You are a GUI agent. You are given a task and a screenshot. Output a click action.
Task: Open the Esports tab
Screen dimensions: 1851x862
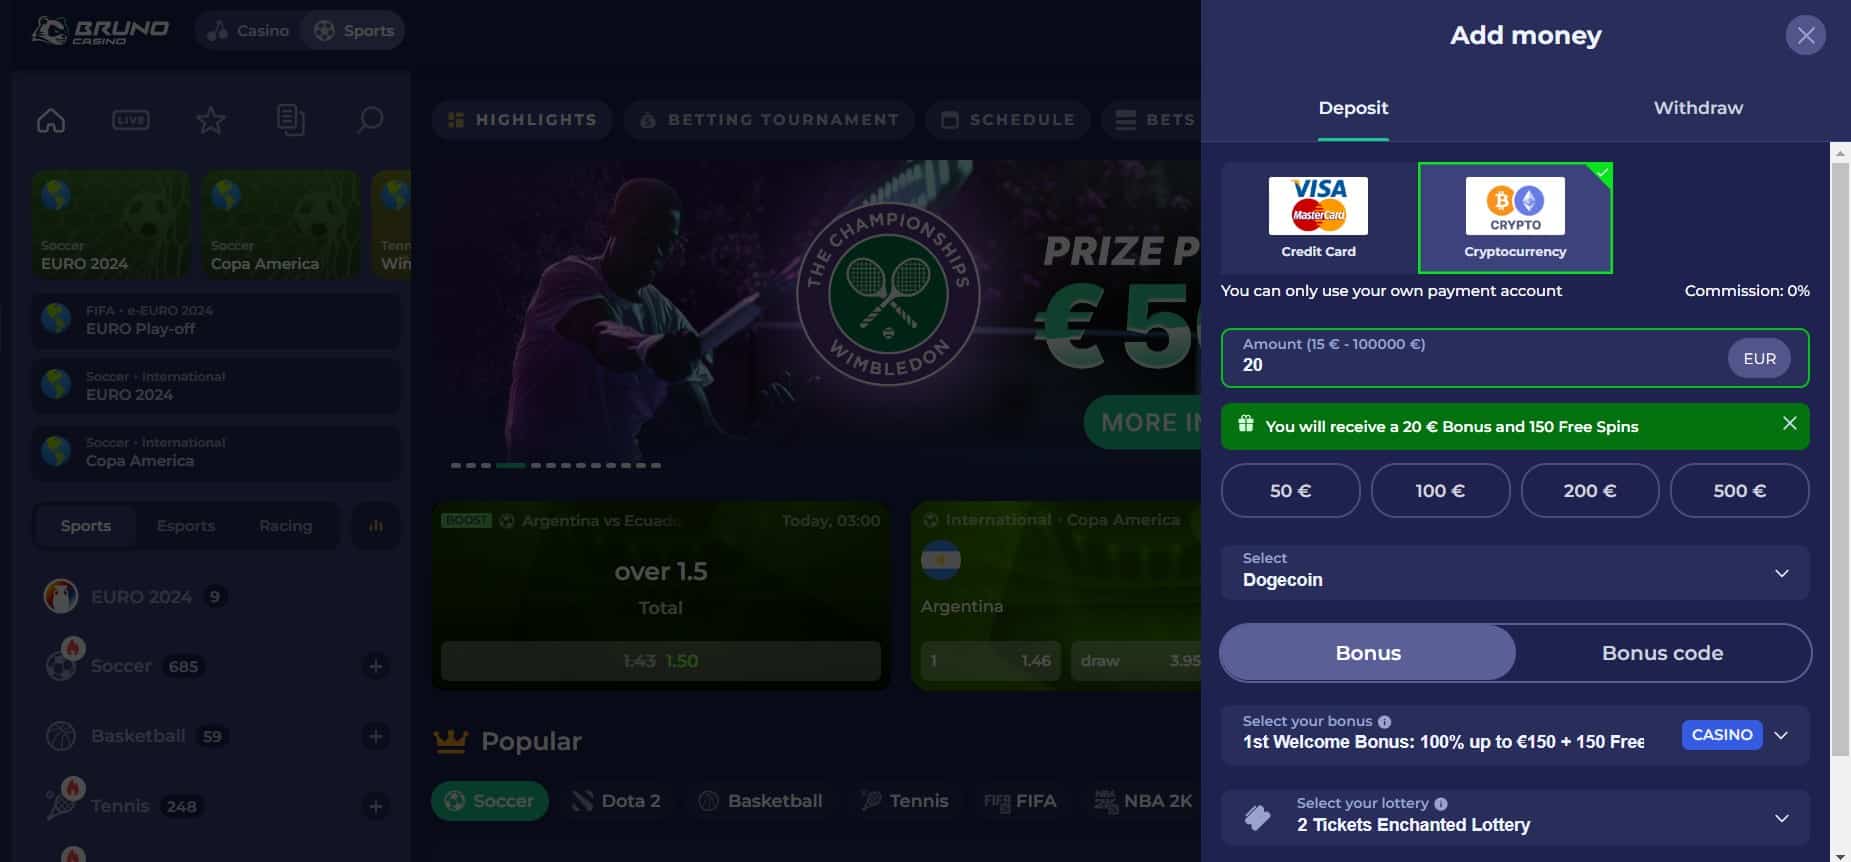click(x=186, y=526)
